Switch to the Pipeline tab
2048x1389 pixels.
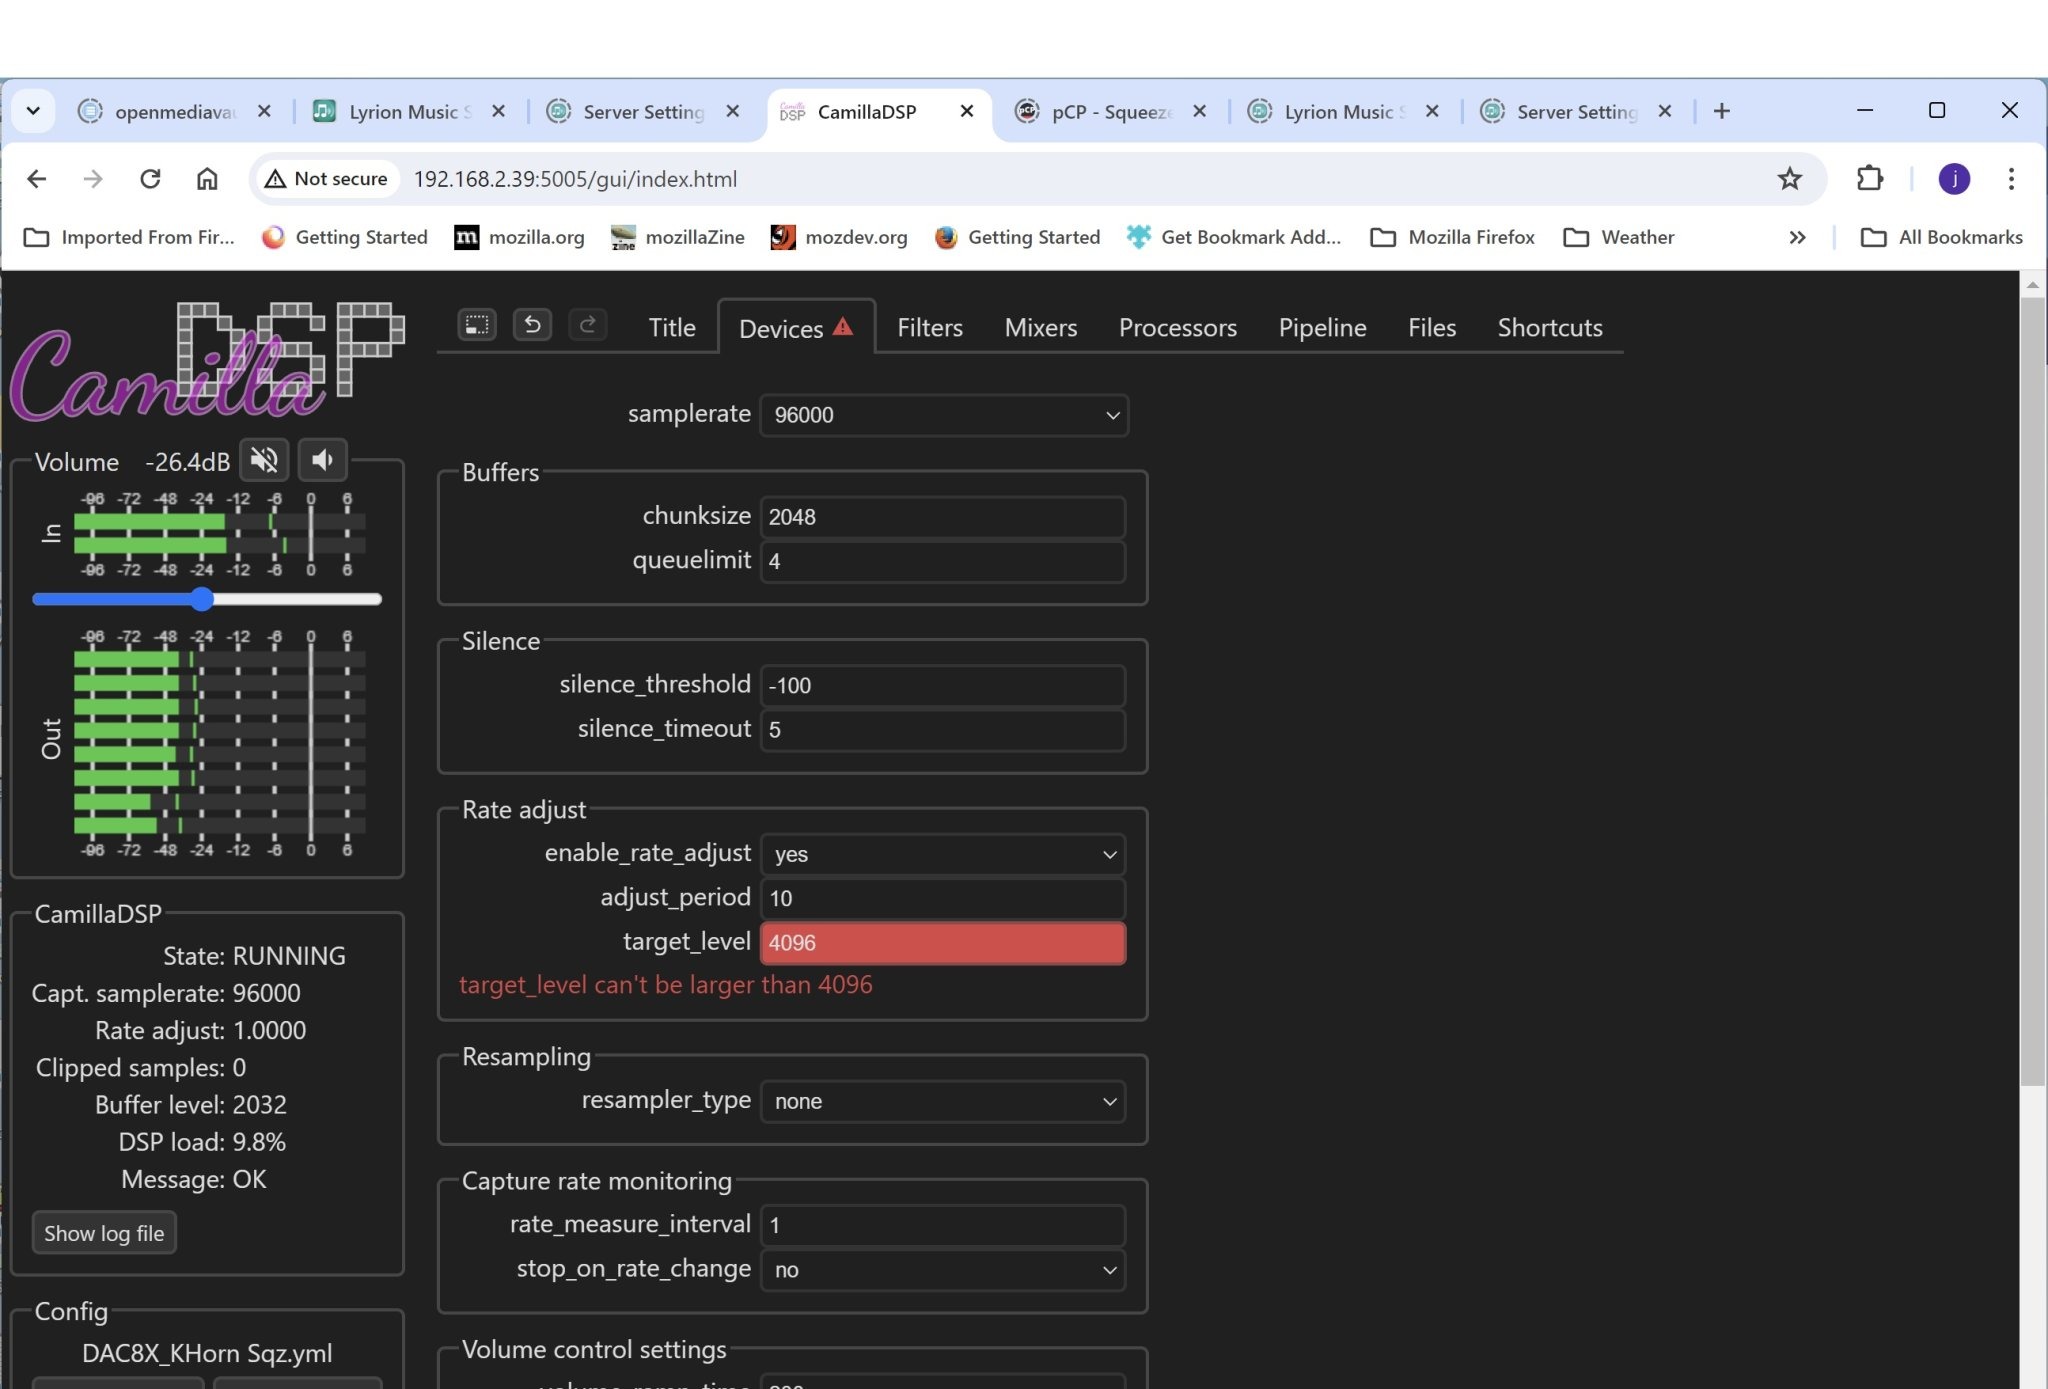tap(1322, 328)
